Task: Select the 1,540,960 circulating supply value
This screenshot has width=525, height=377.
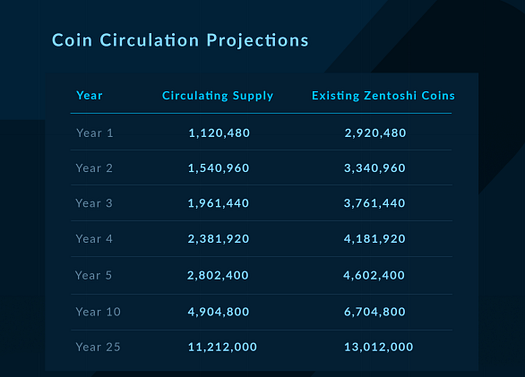Action: (219, 168)
